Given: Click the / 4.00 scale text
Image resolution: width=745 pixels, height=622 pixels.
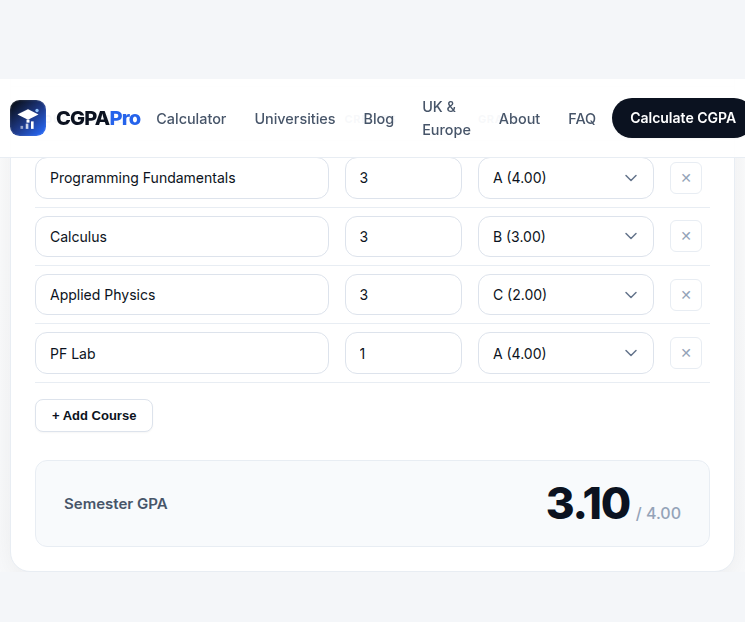Looking at the screenshot, I should pos(659,513).
